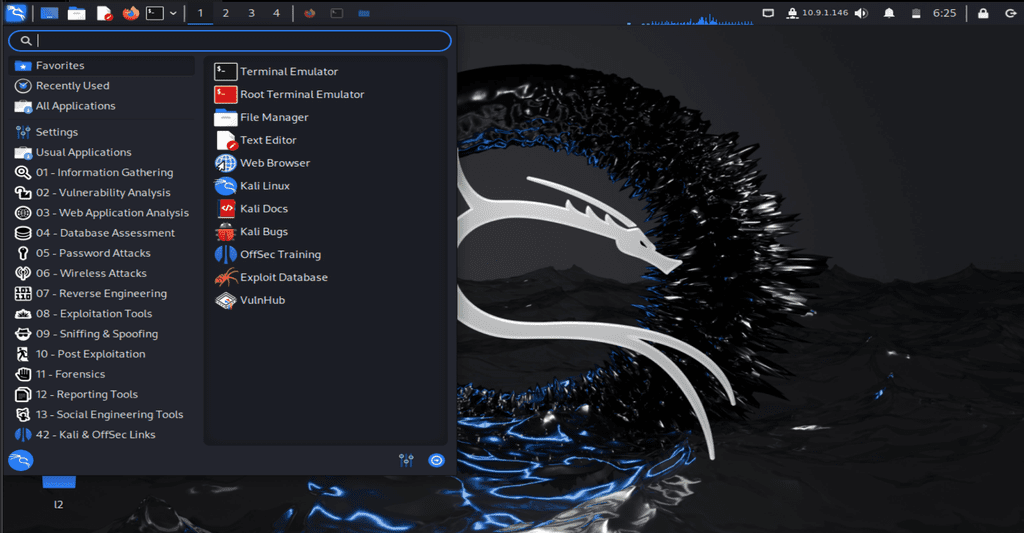Viewport: 1024px width, 533px height.
Task: Open Kali Bugs entry
Action: 327,232
